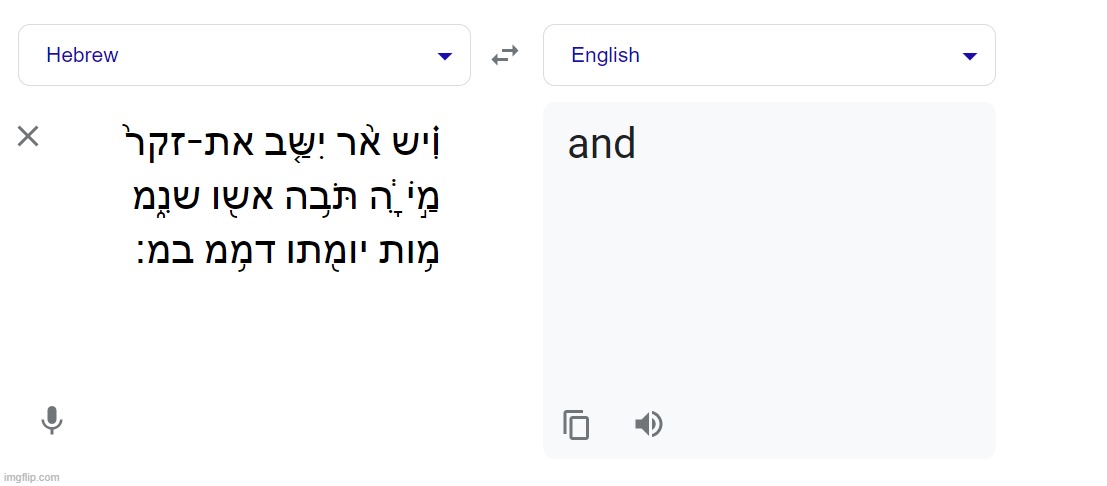Place cursor in first line of Hebrew text
Viewport: 1107px width, 486px height.
(282, 144)
